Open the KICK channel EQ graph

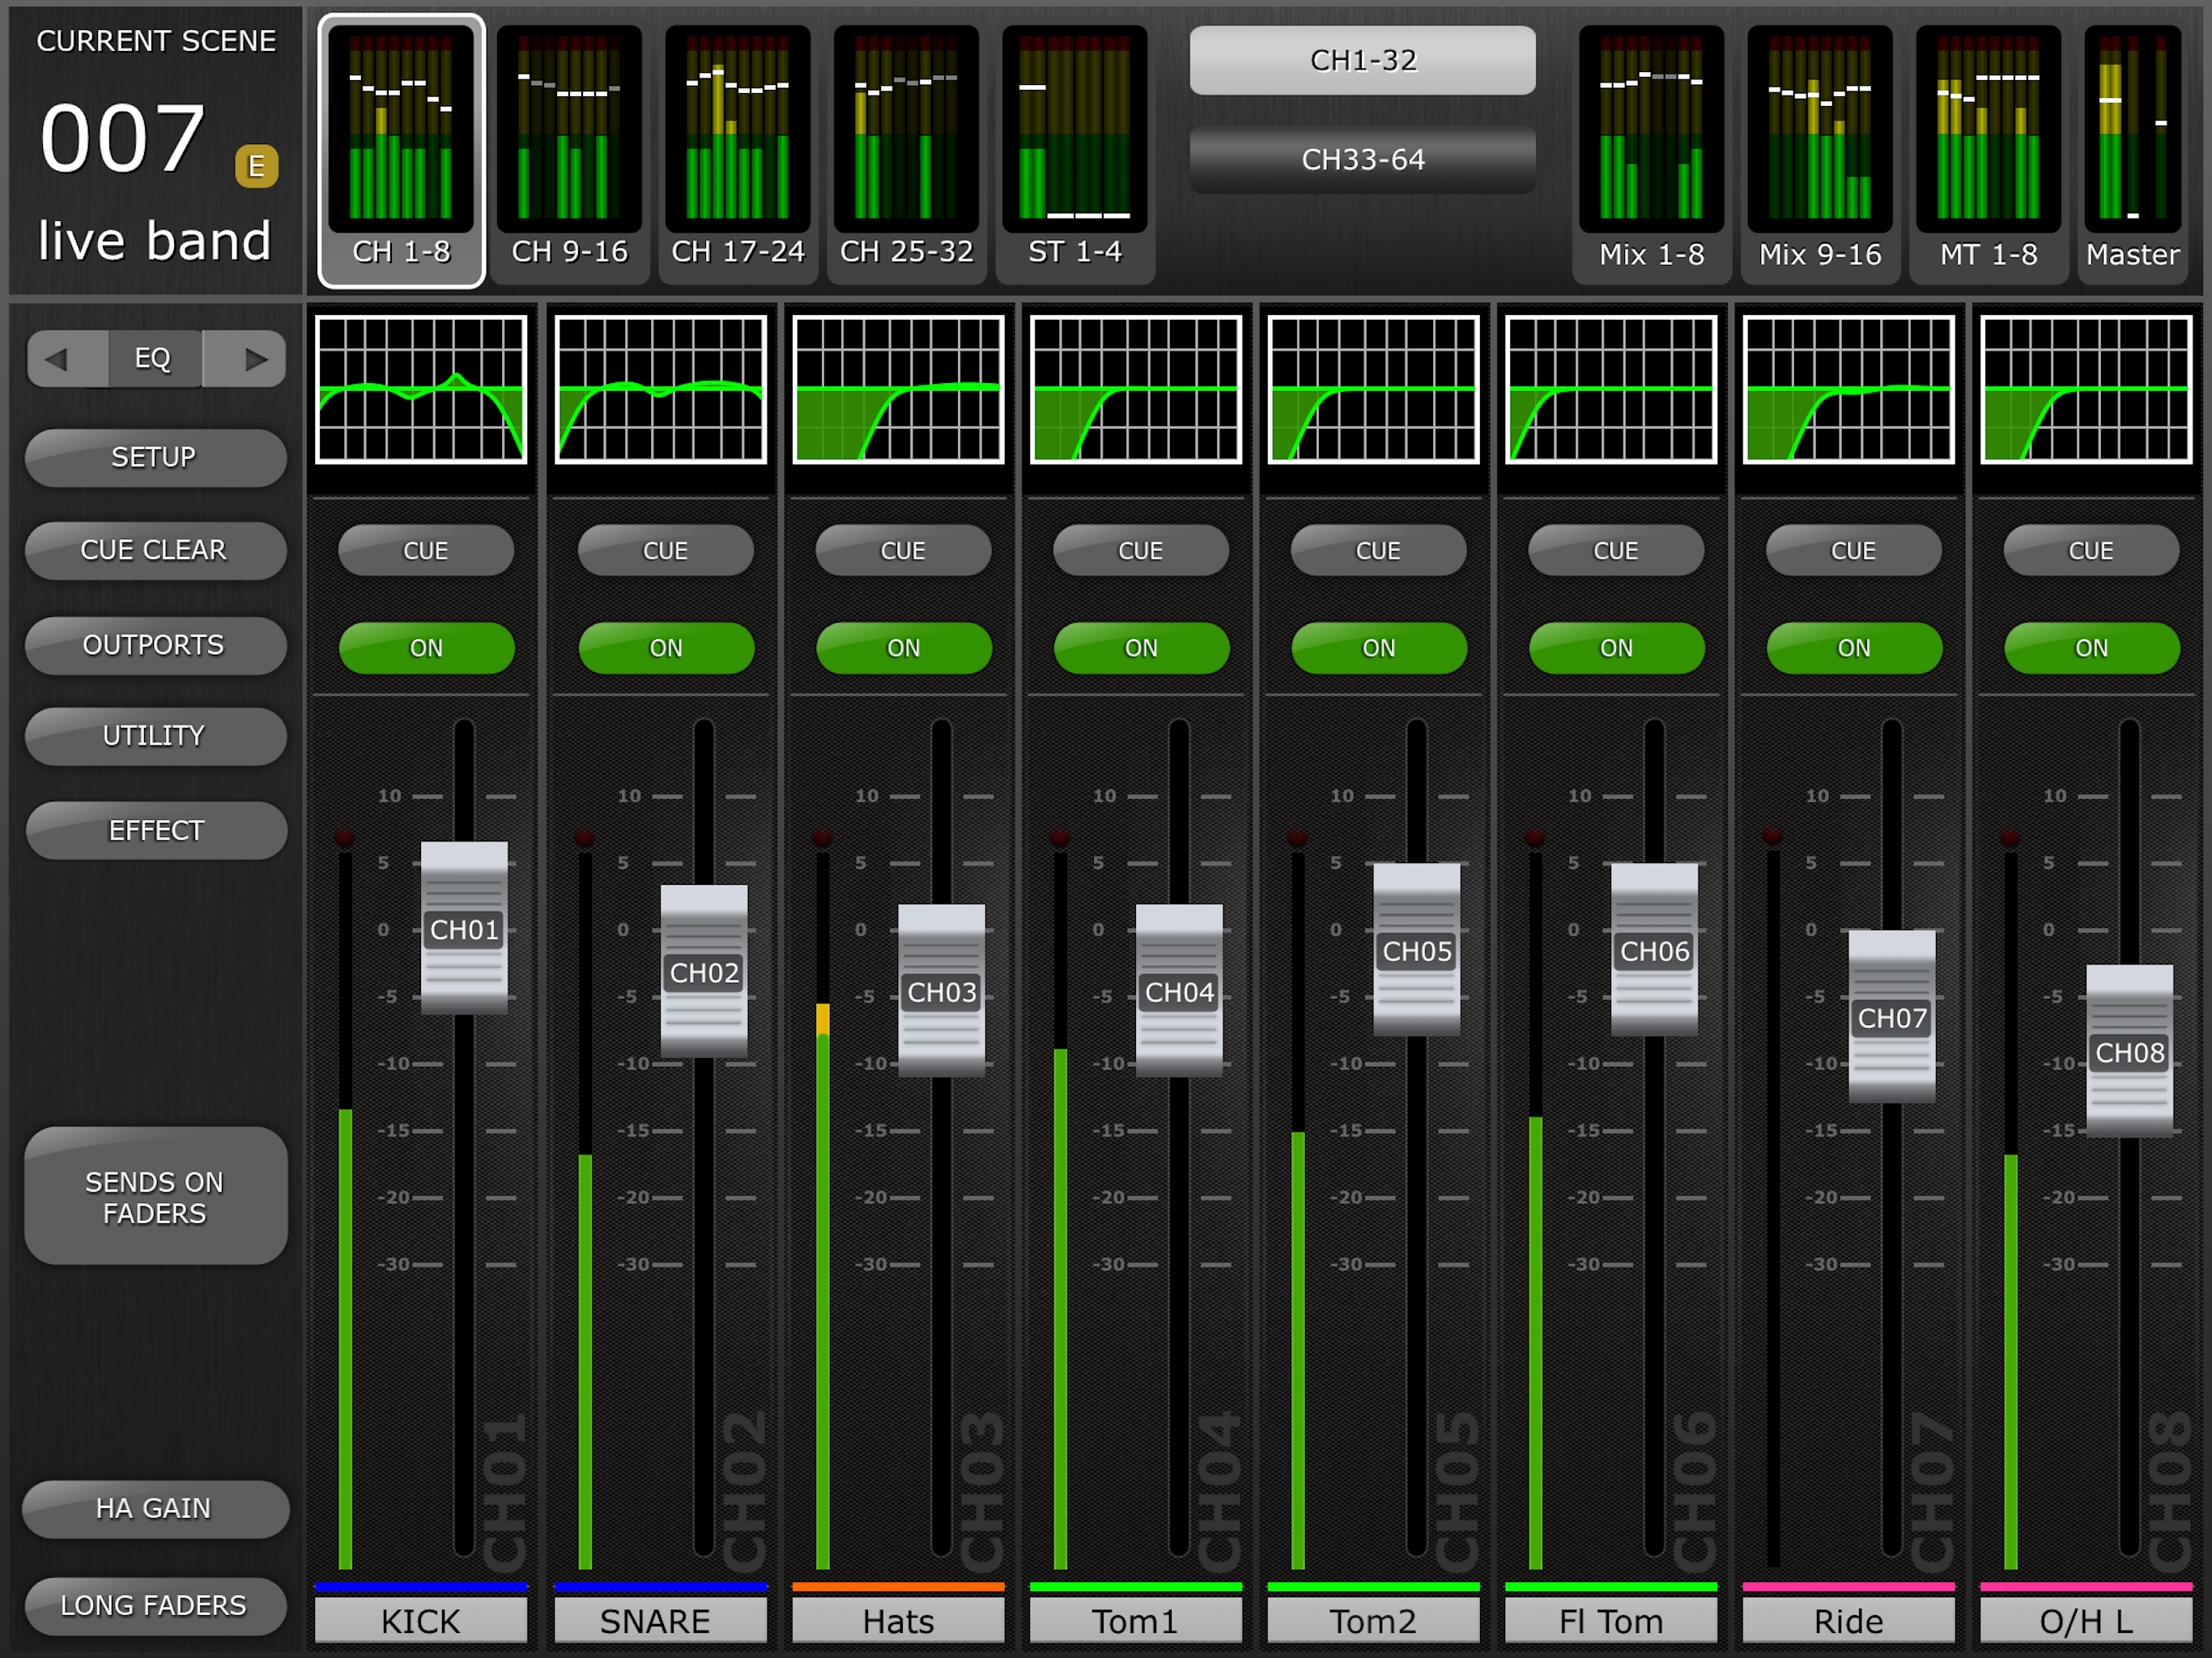[x=421, y=390]
